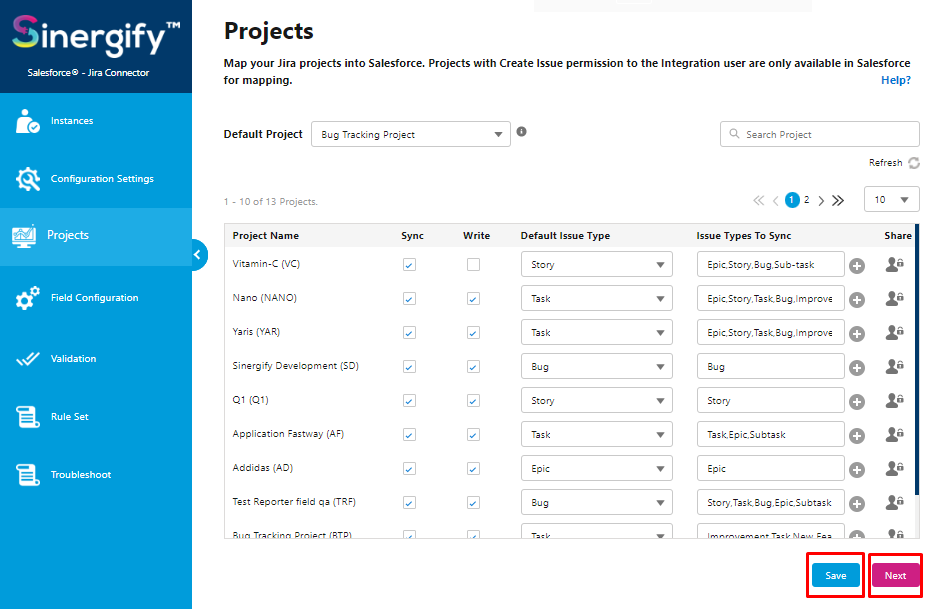Add issue types for Application Fastway (AF)
932x609 pixels.
click(x=857, y=436)
